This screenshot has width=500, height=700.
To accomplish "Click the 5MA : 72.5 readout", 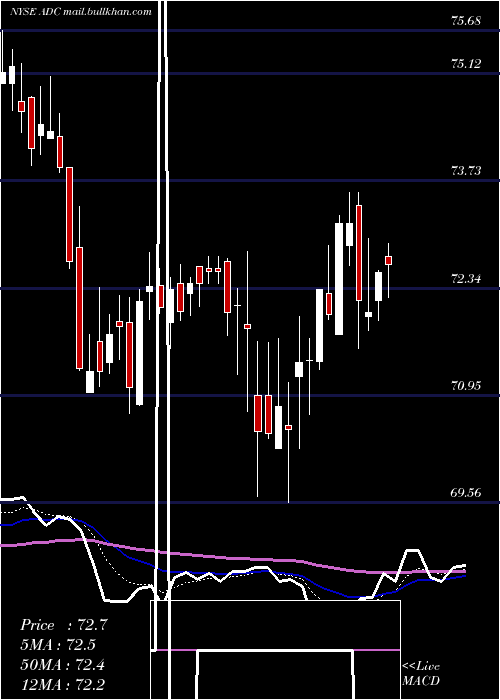I will pos(58,645).
